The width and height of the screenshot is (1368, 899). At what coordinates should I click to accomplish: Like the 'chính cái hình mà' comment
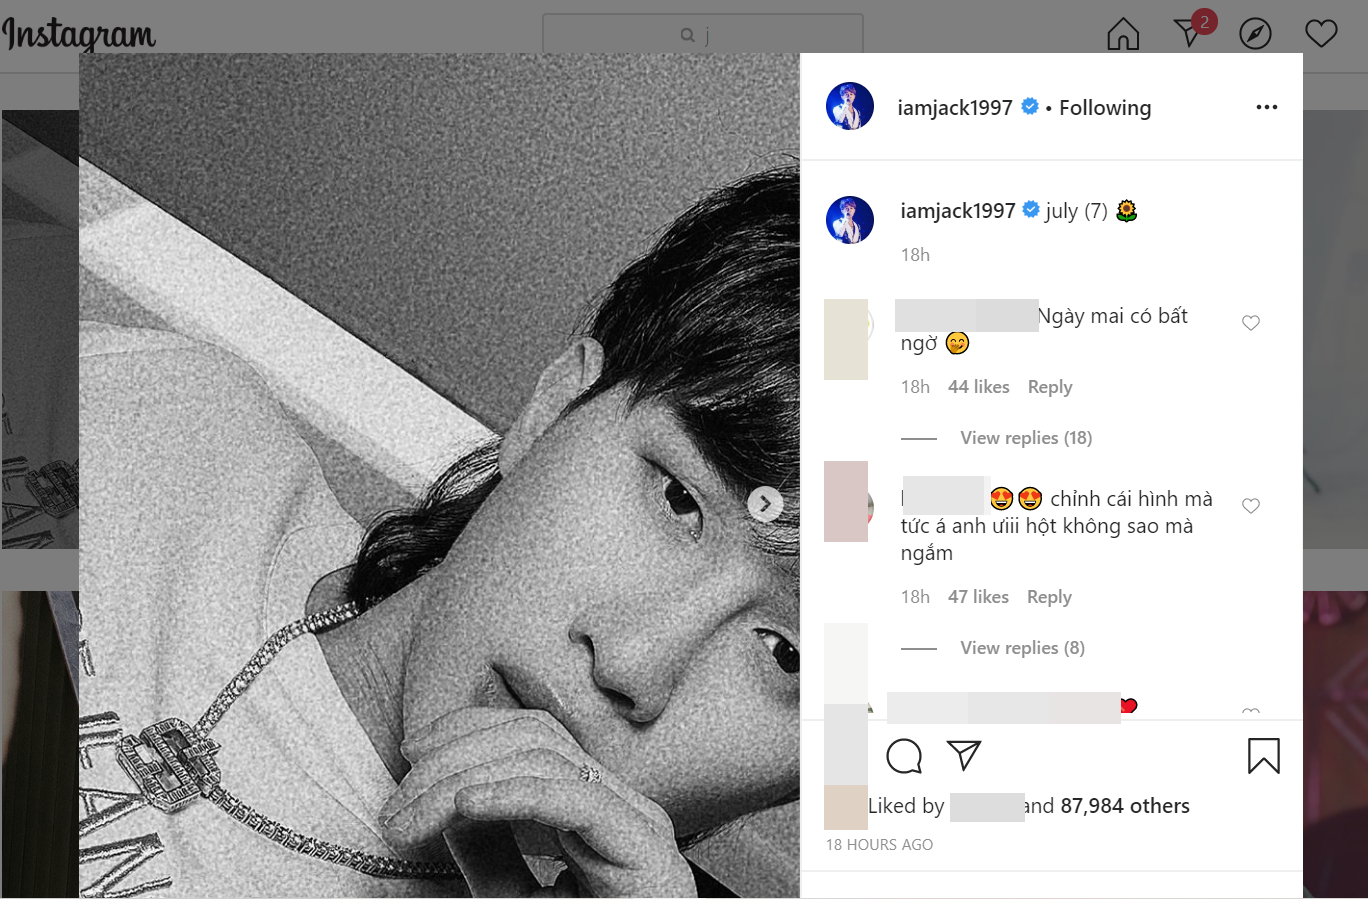click(1250, 506)
